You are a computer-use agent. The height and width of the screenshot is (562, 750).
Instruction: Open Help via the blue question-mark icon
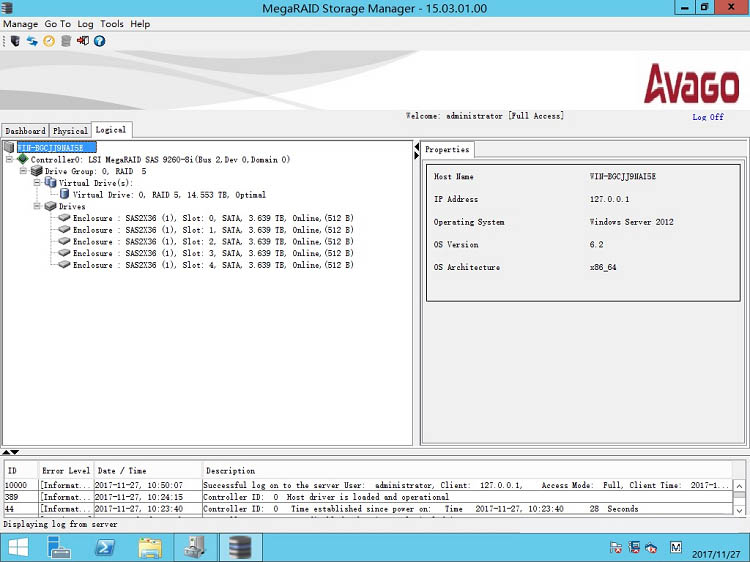[99, 41]
